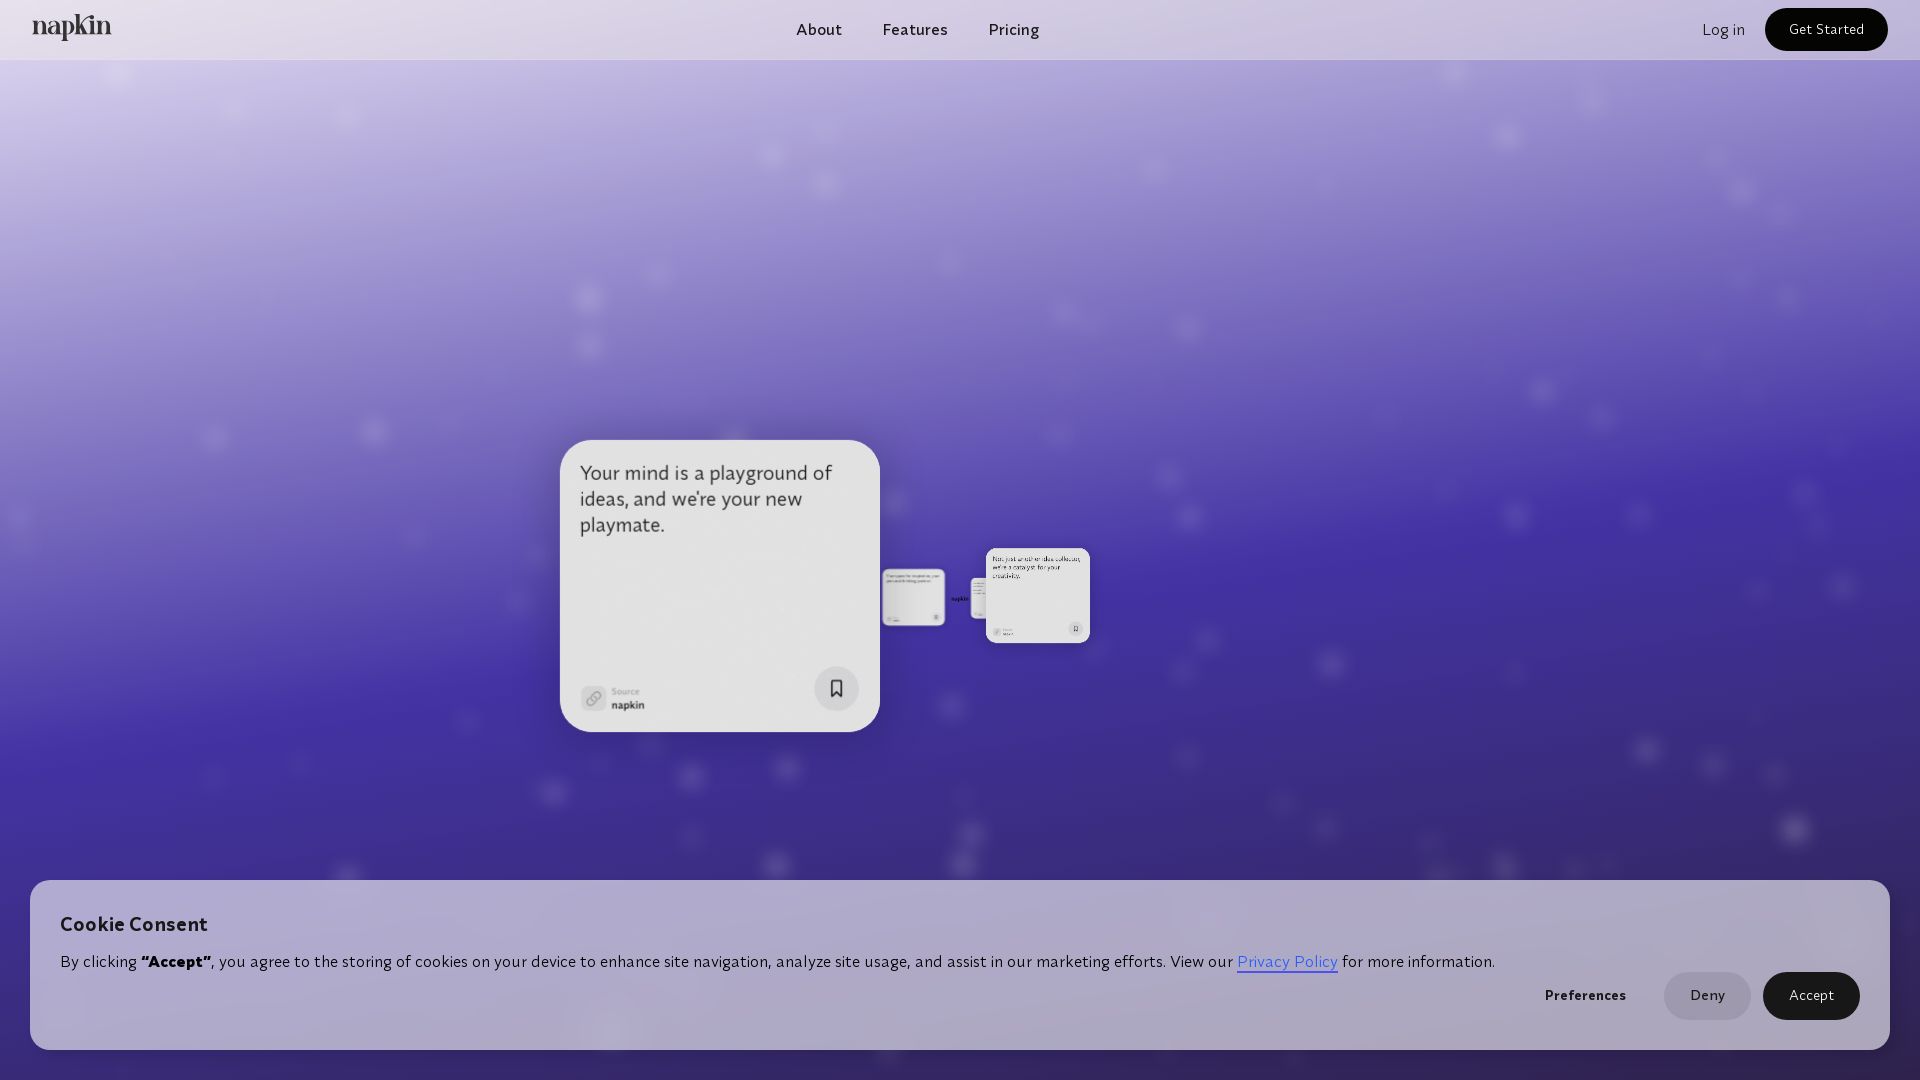
Task: Click the source link icon on the main card
Action: point(594,698)
